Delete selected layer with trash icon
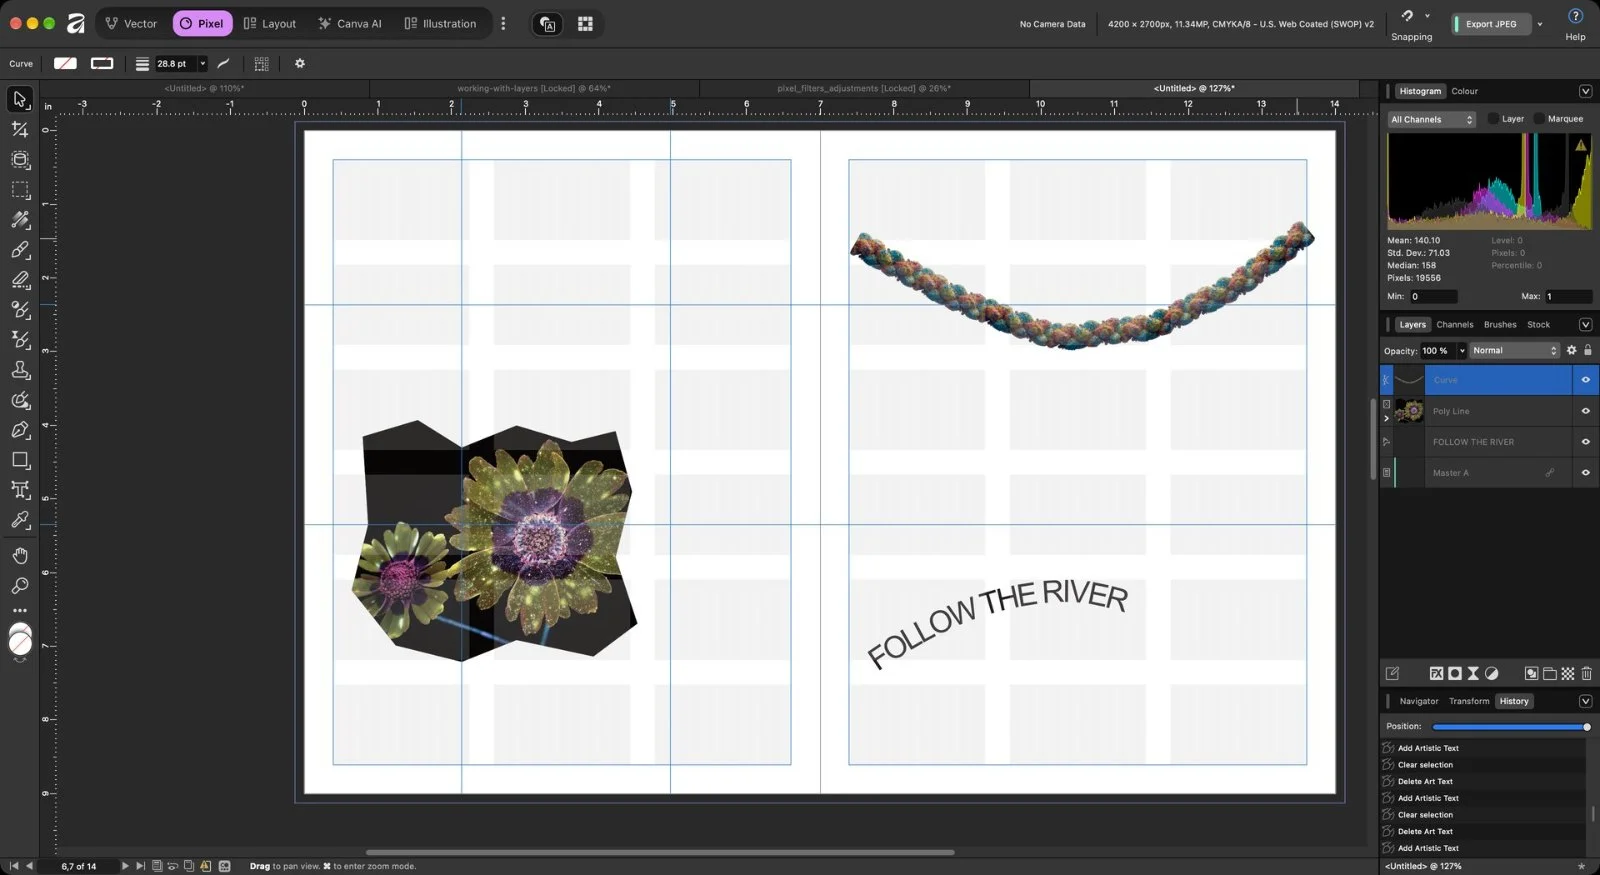 1586,674
